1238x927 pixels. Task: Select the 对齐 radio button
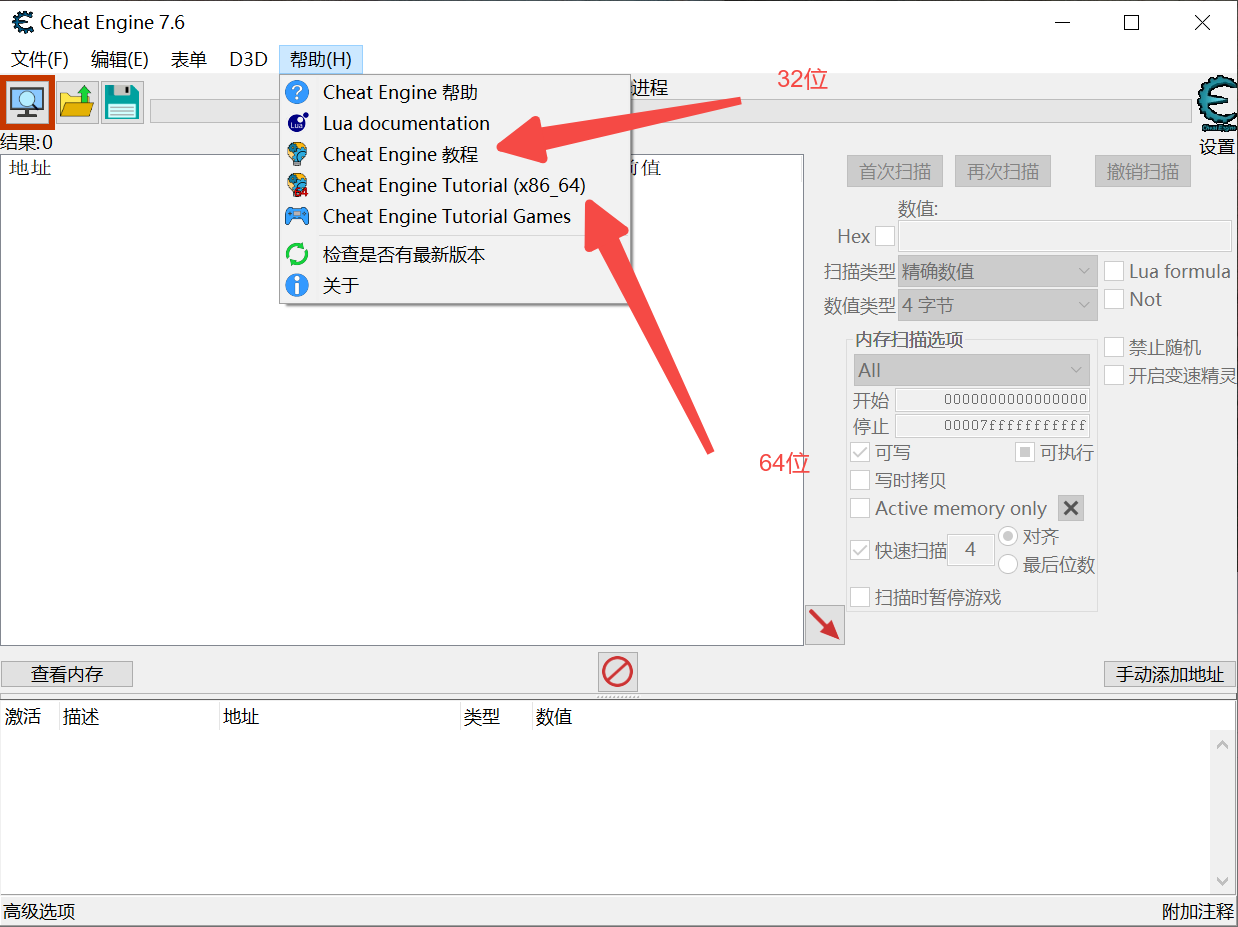[1008, 536]
